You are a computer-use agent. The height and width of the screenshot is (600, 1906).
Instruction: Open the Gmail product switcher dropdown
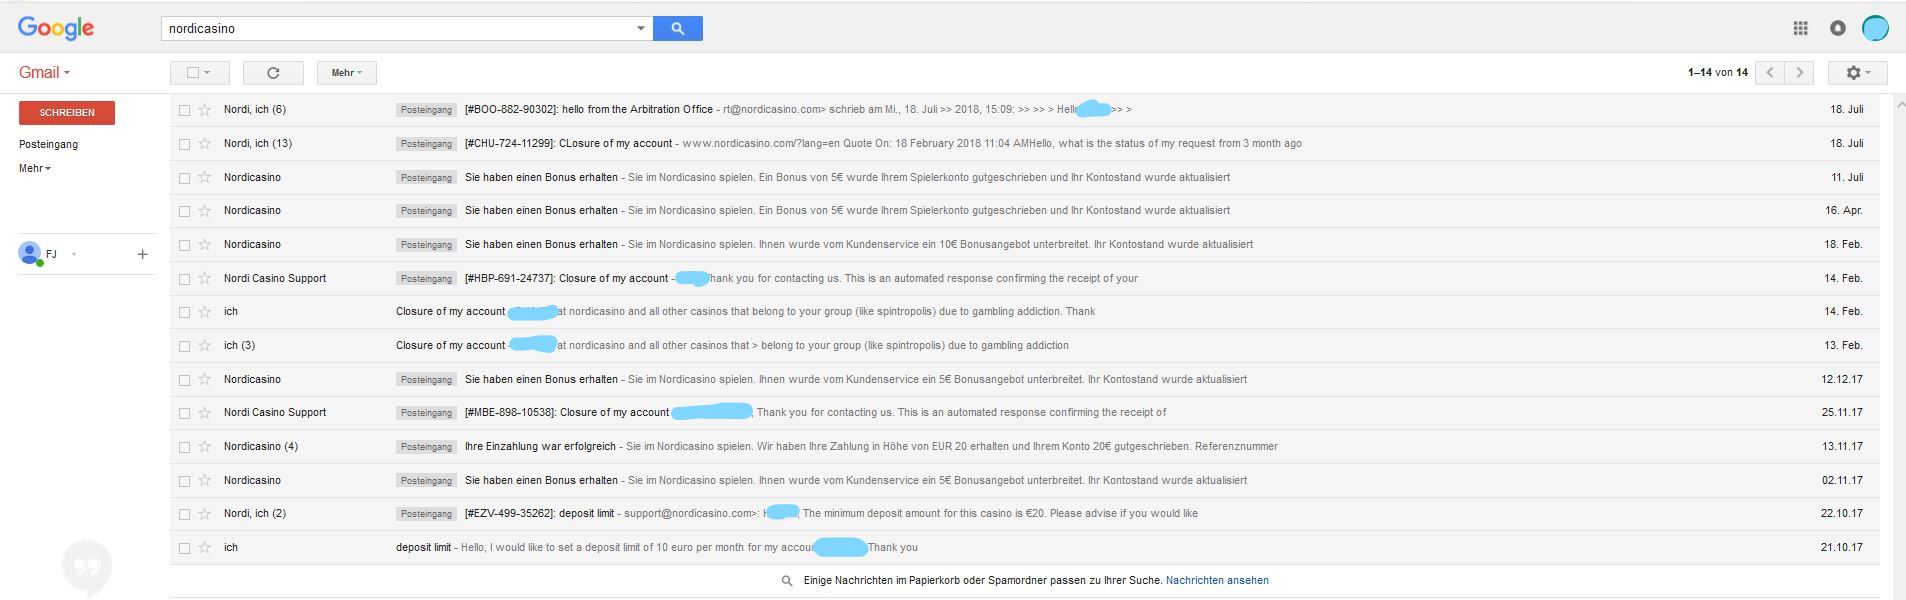click(45, 72)
